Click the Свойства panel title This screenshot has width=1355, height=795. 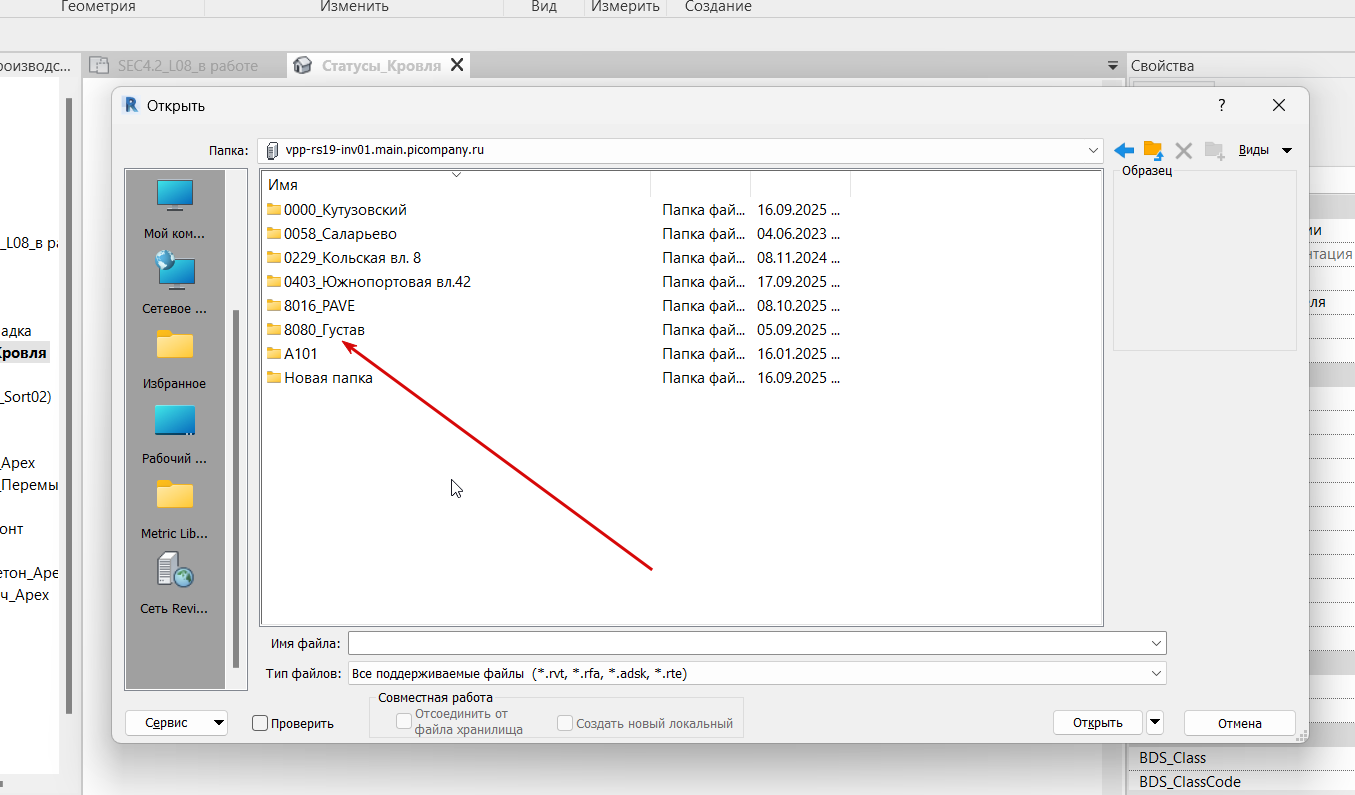1162,66
